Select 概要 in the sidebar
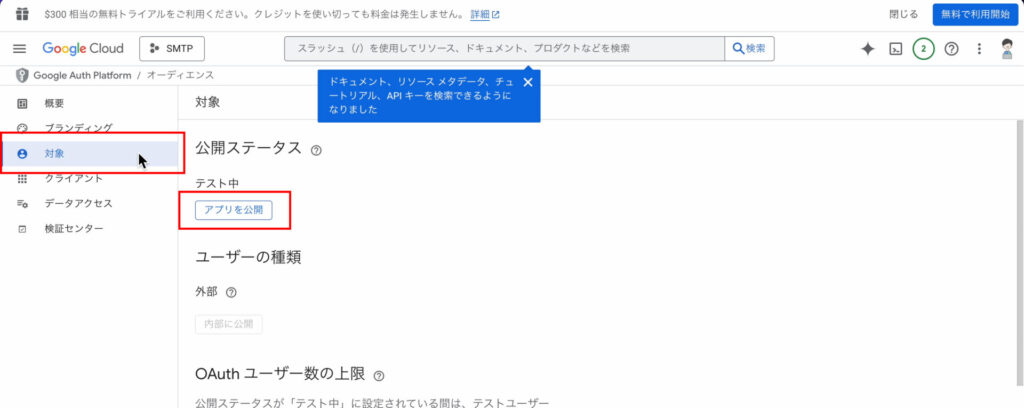 point(89,103)
